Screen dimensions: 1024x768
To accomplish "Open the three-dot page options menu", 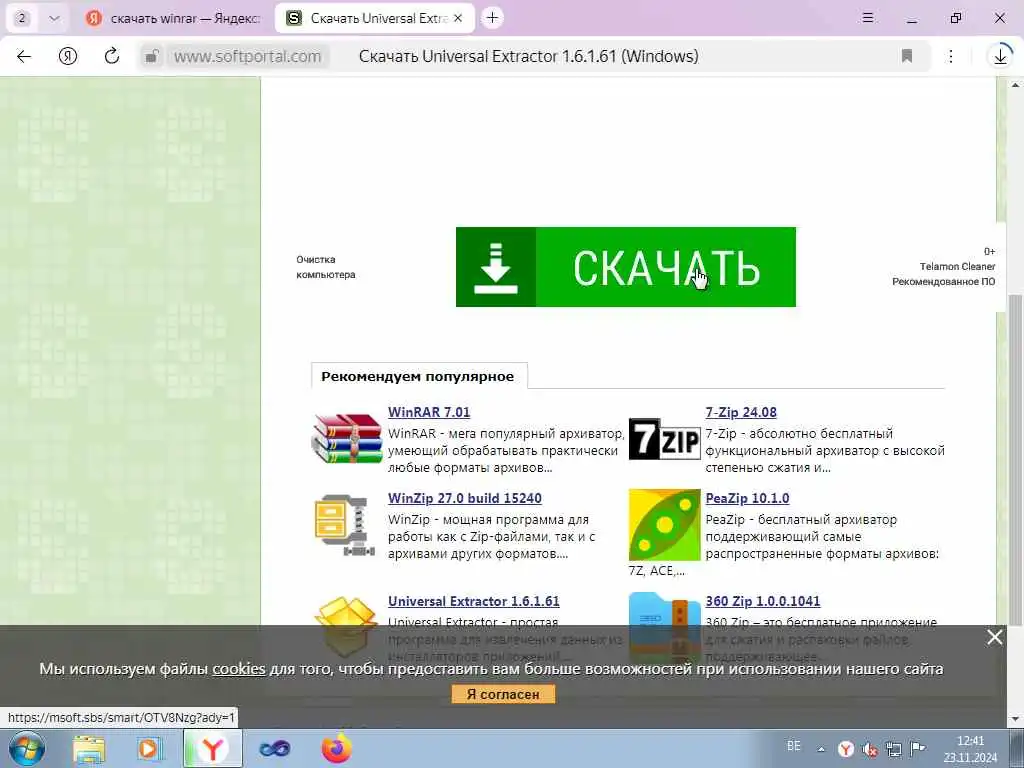I will 951,56.
